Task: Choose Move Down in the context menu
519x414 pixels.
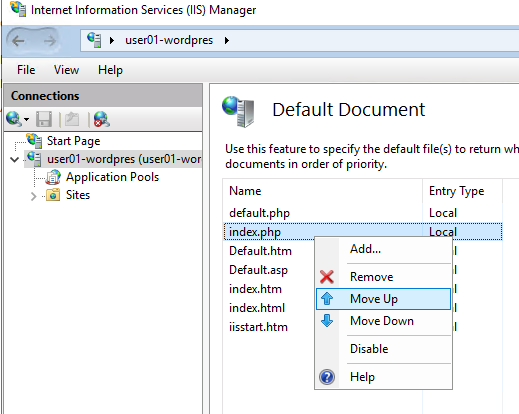Action: [383, 321]
